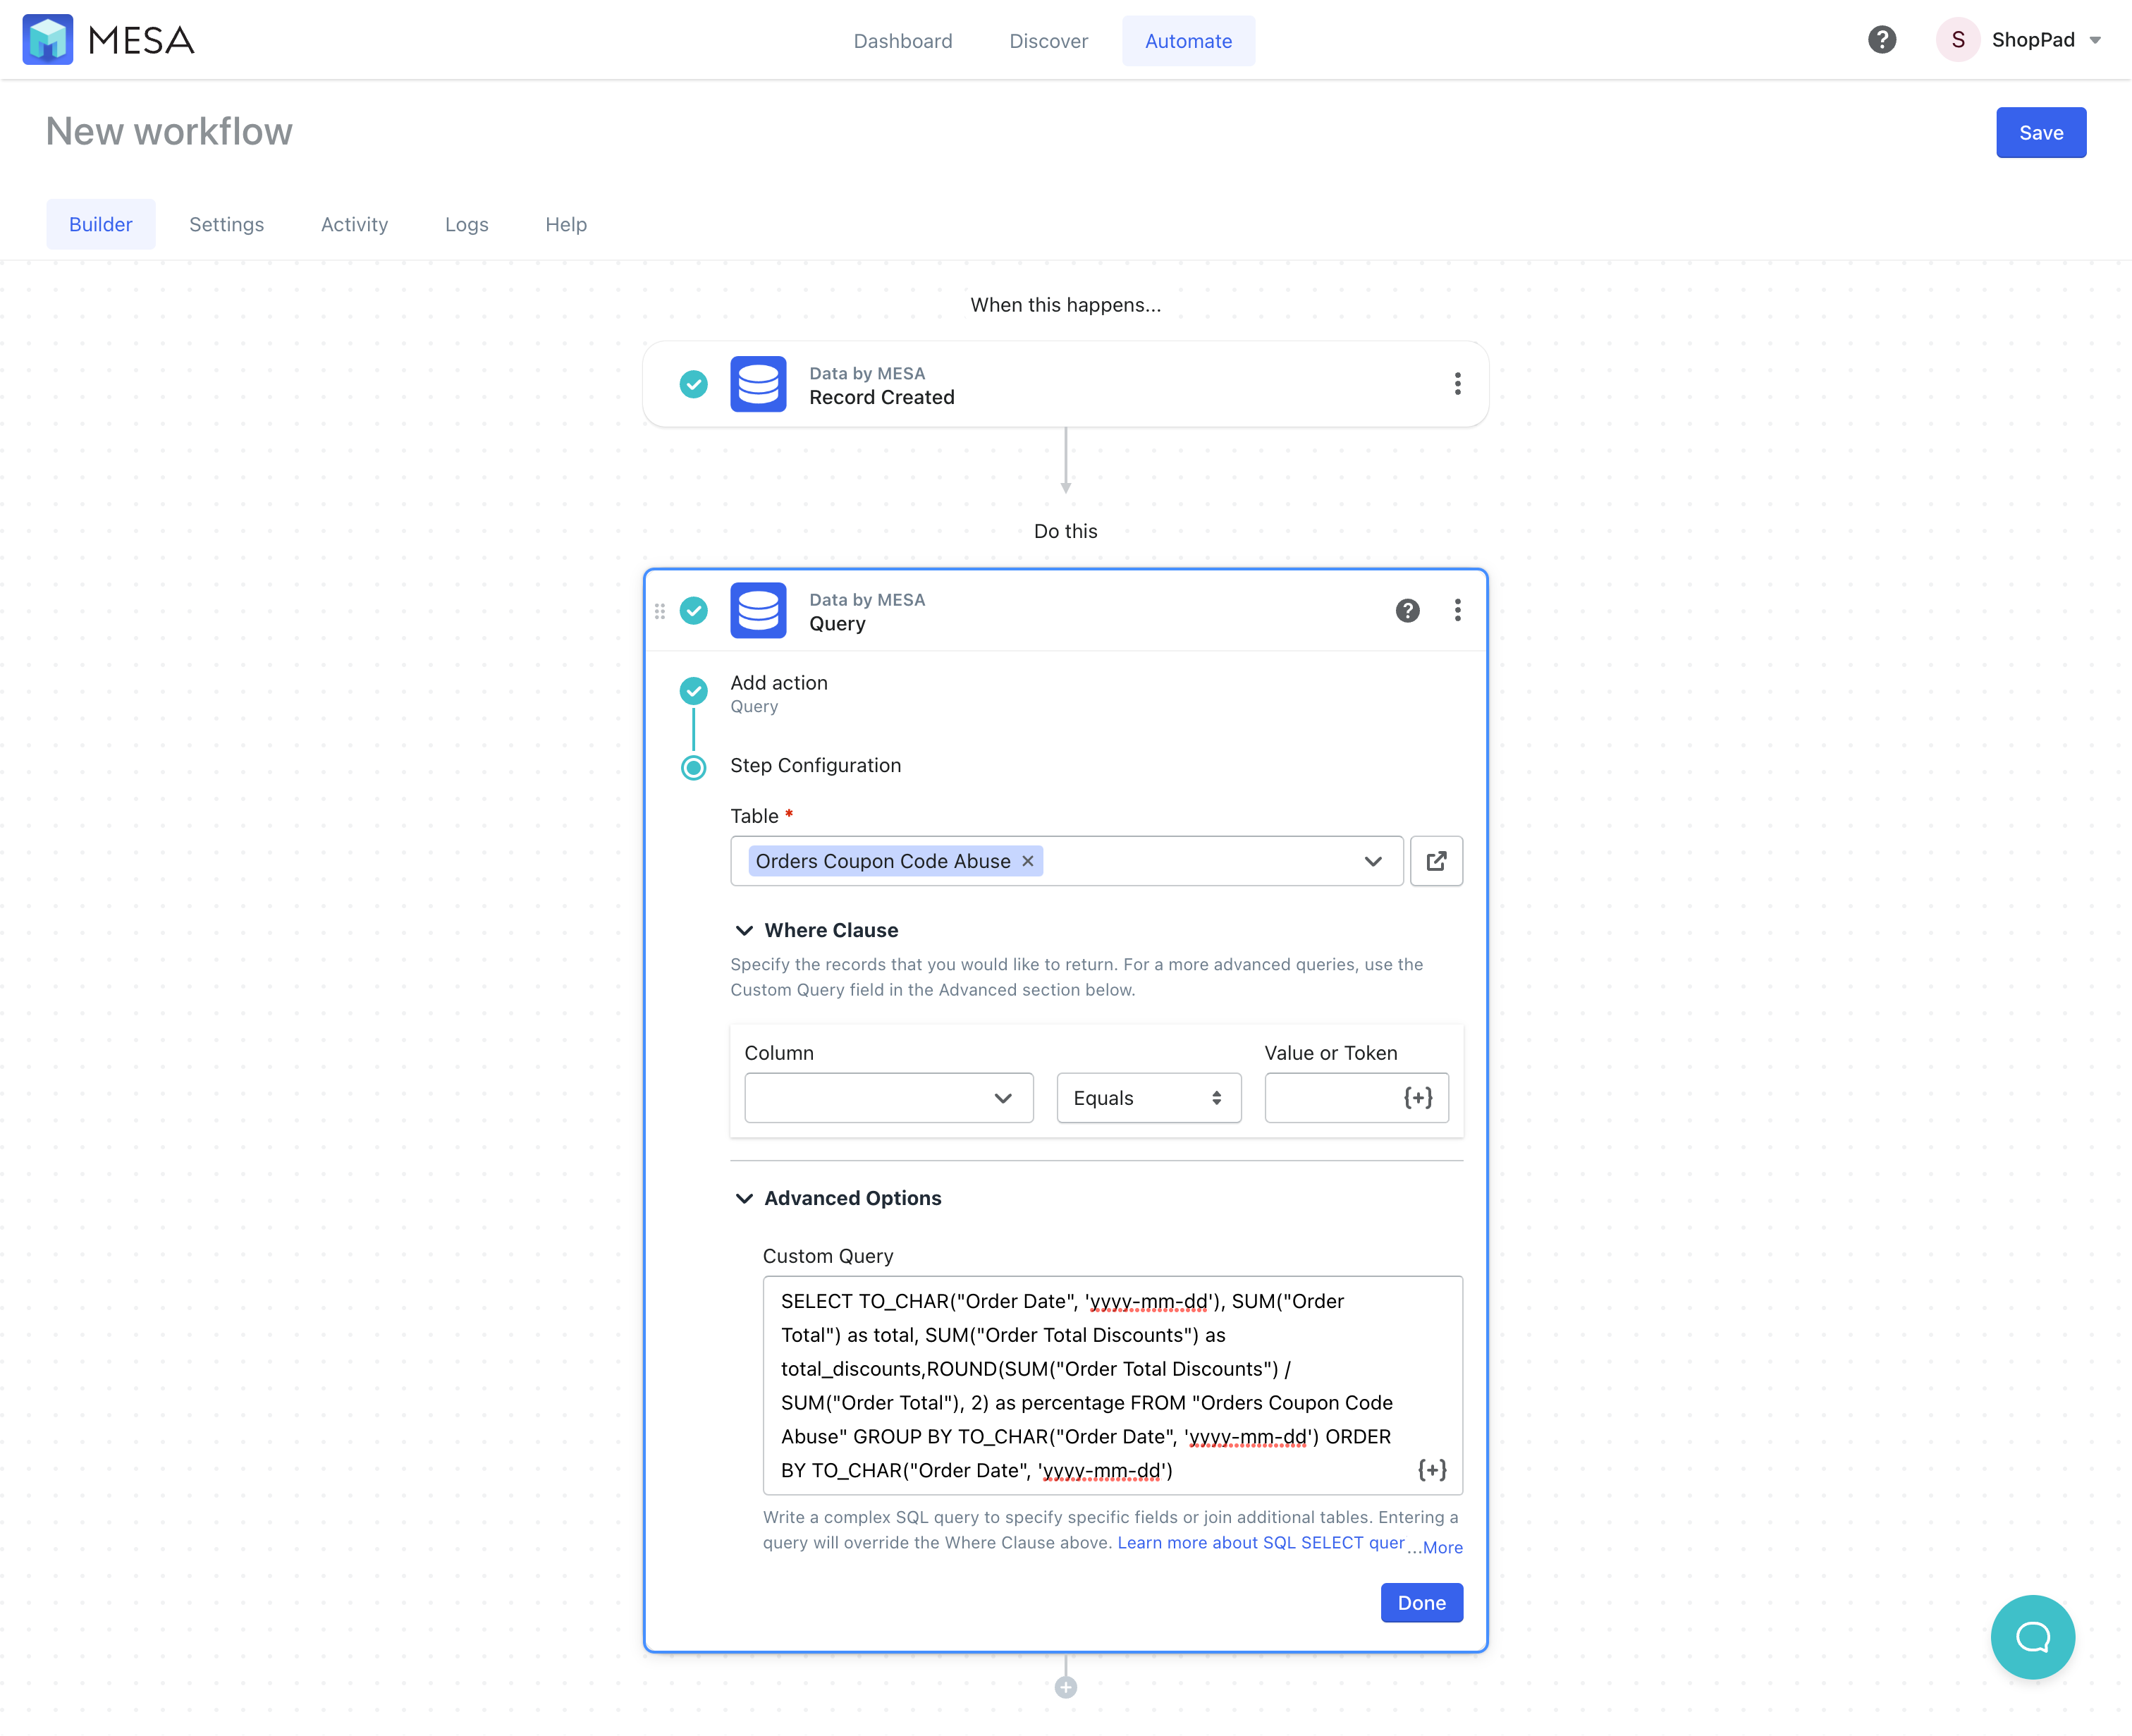This screenshot has height=1736, width=2132.
Task: Go to the Discover page
Action: pyautogui.click(x=1048, y=41)
